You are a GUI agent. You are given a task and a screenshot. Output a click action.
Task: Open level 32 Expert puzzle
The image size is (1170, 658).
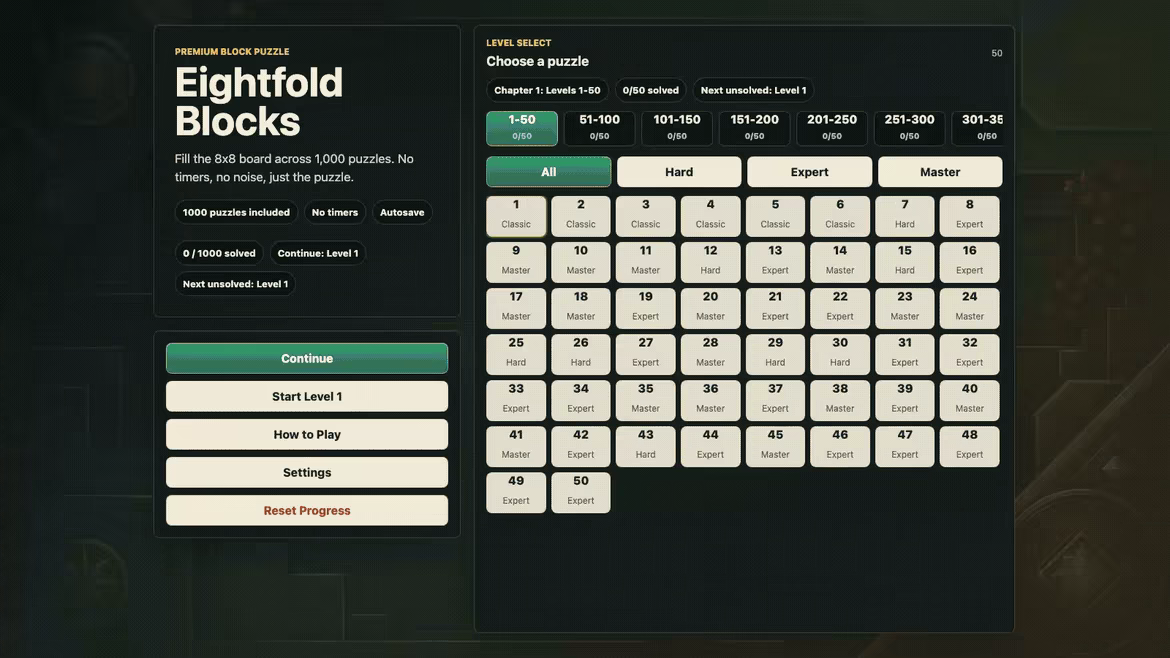(969, 354)
